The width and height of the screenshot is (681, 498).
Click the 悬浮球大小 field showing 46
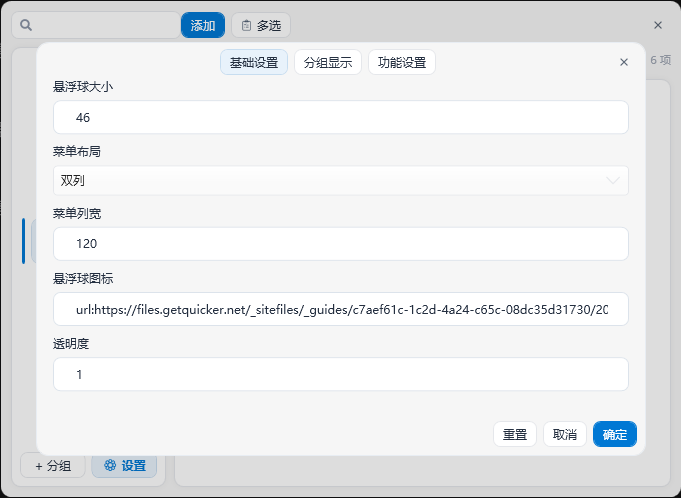coord(340,117)
